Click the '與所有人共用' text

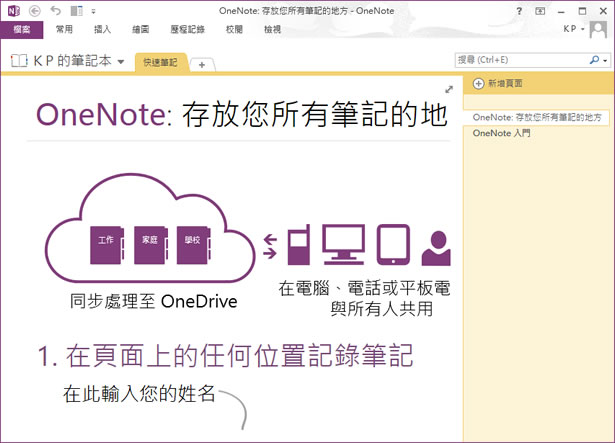[382, 309]
